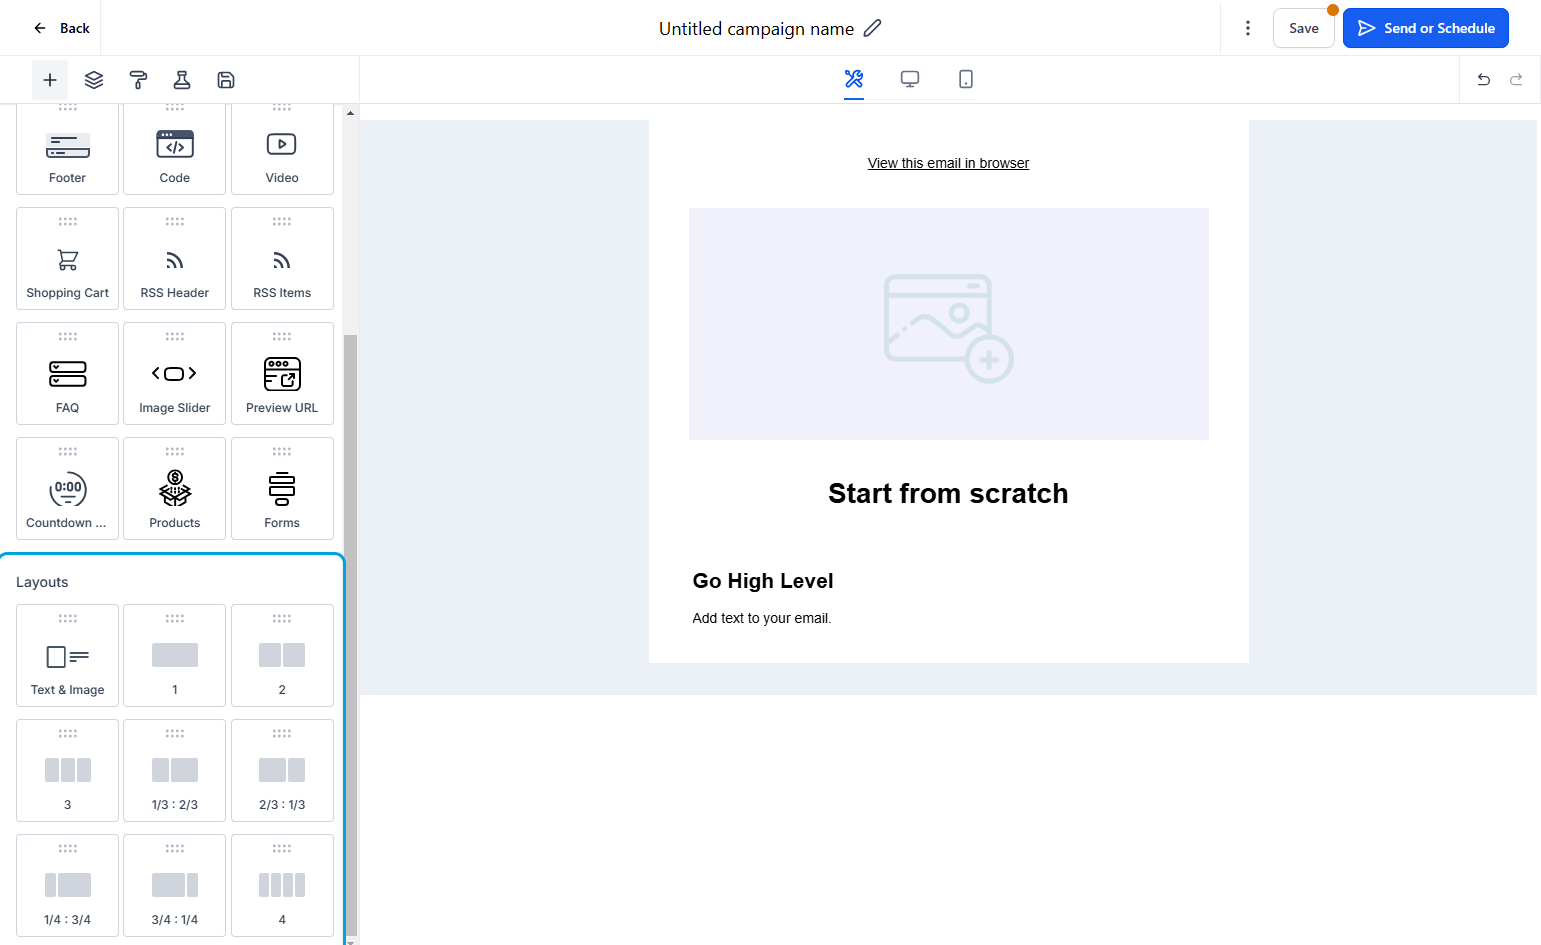
Task: Choose the 4 column layout
Action: [282, 885]
